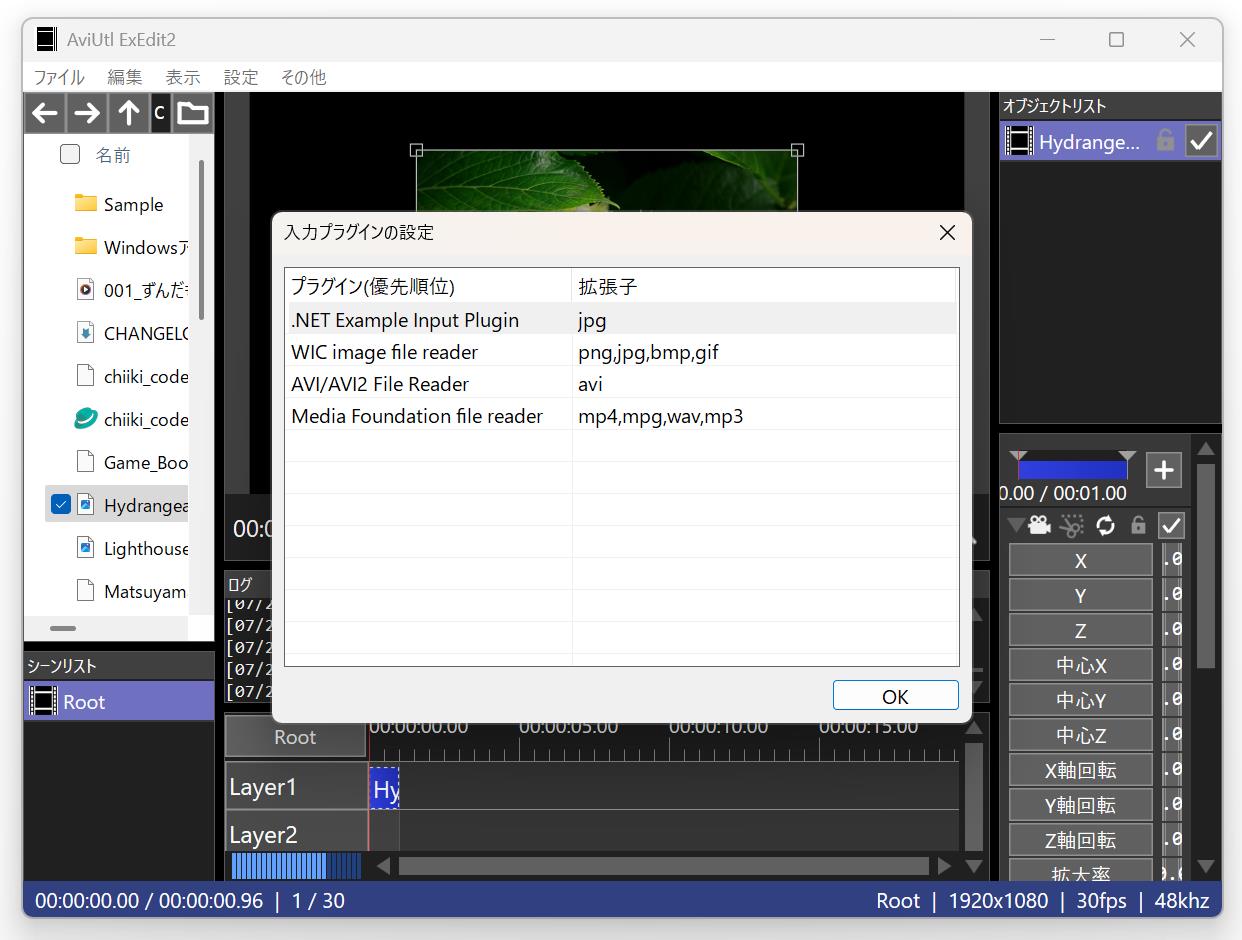Click the 名前 column header checkbox area
The image size is (1242, 940).
(x=69, y=154)
